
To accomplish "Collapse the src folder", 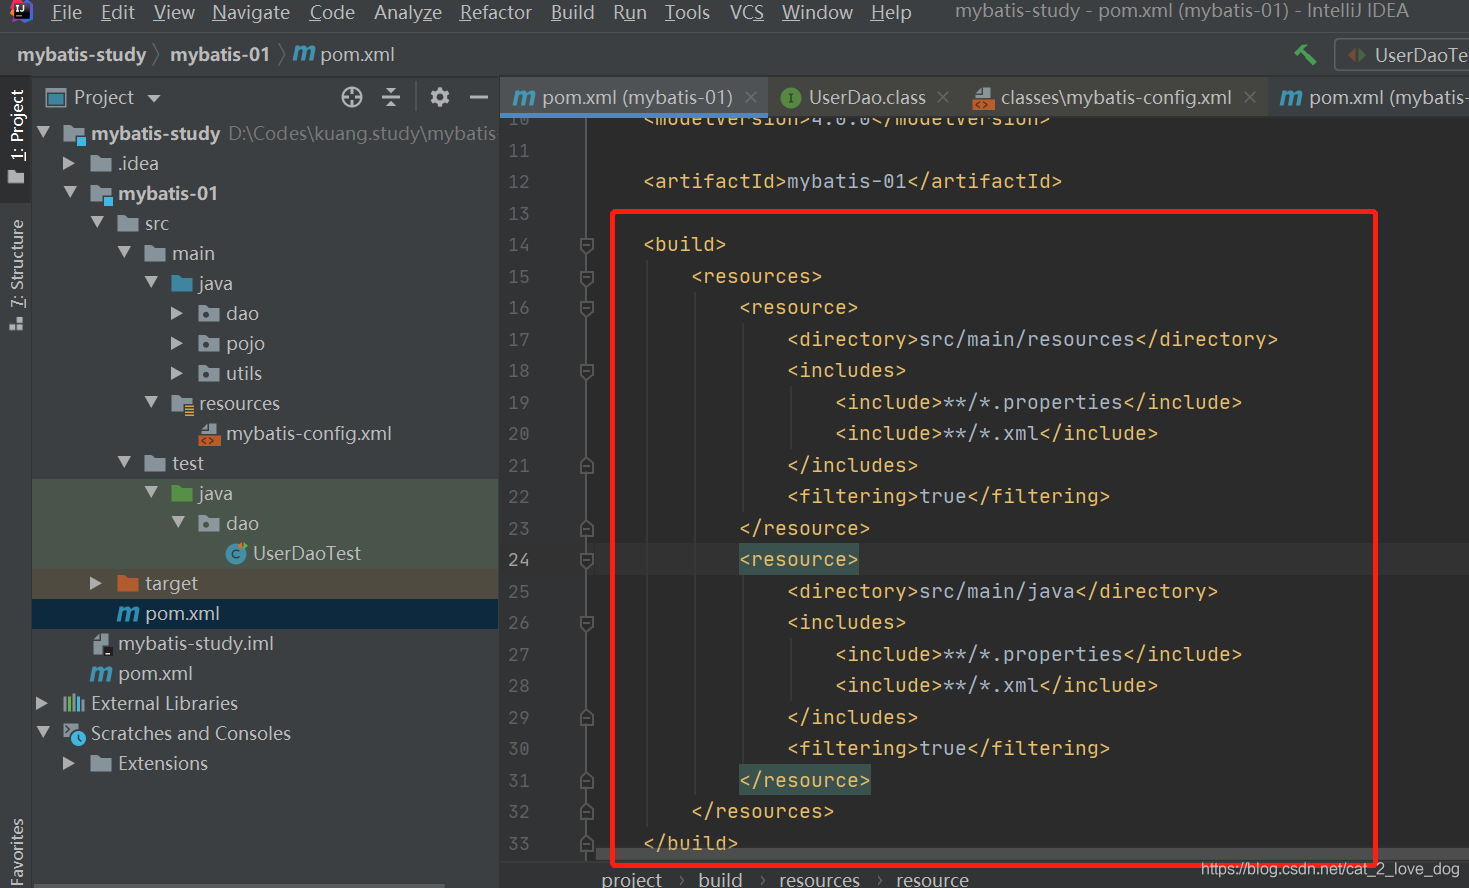I will pos(97,222).
